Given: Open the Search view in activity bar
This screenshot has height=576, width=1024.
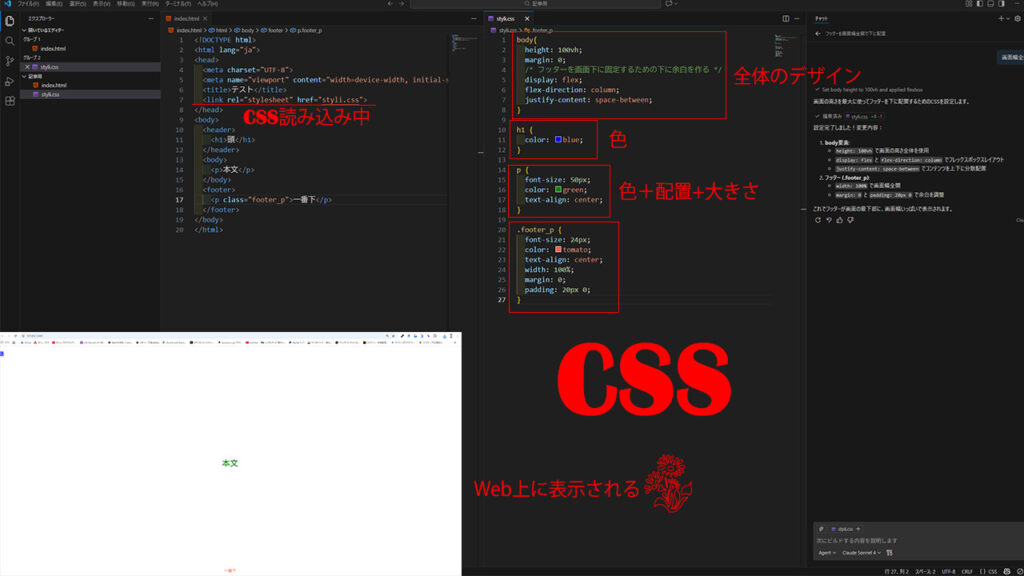Looking at the screenshot, I should [10, 41].
